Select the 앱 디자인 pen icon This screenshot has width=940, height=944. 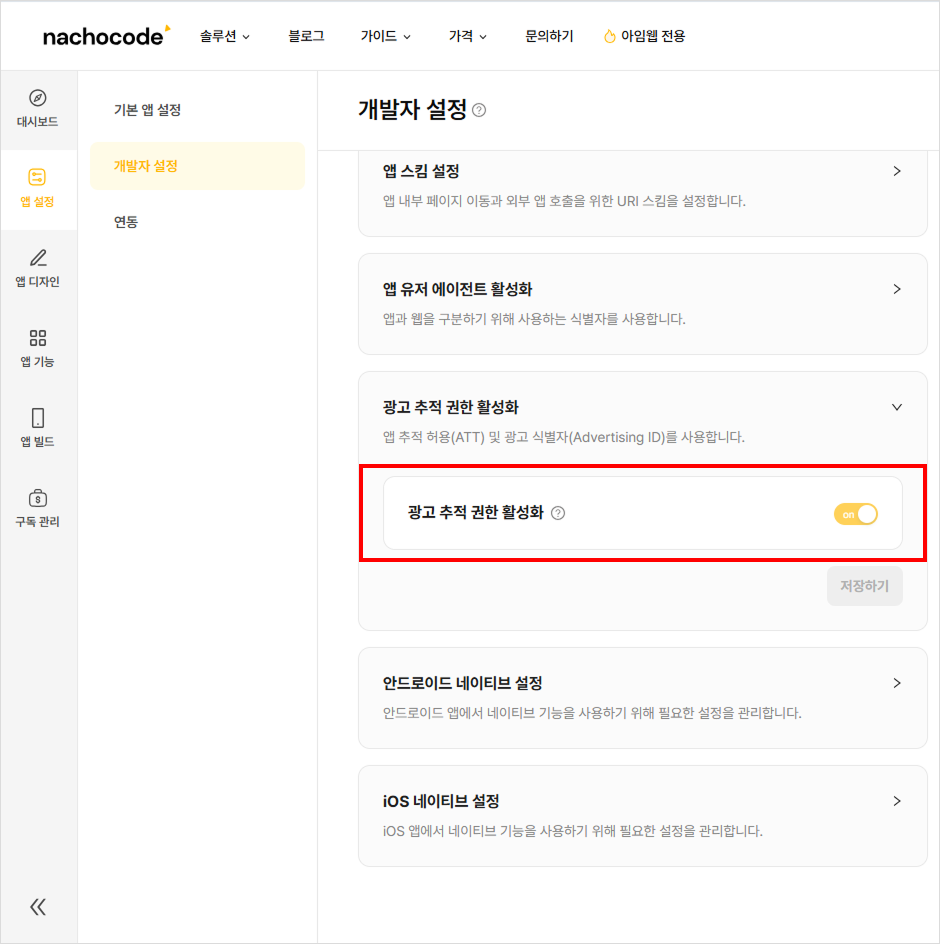[37, 266]
